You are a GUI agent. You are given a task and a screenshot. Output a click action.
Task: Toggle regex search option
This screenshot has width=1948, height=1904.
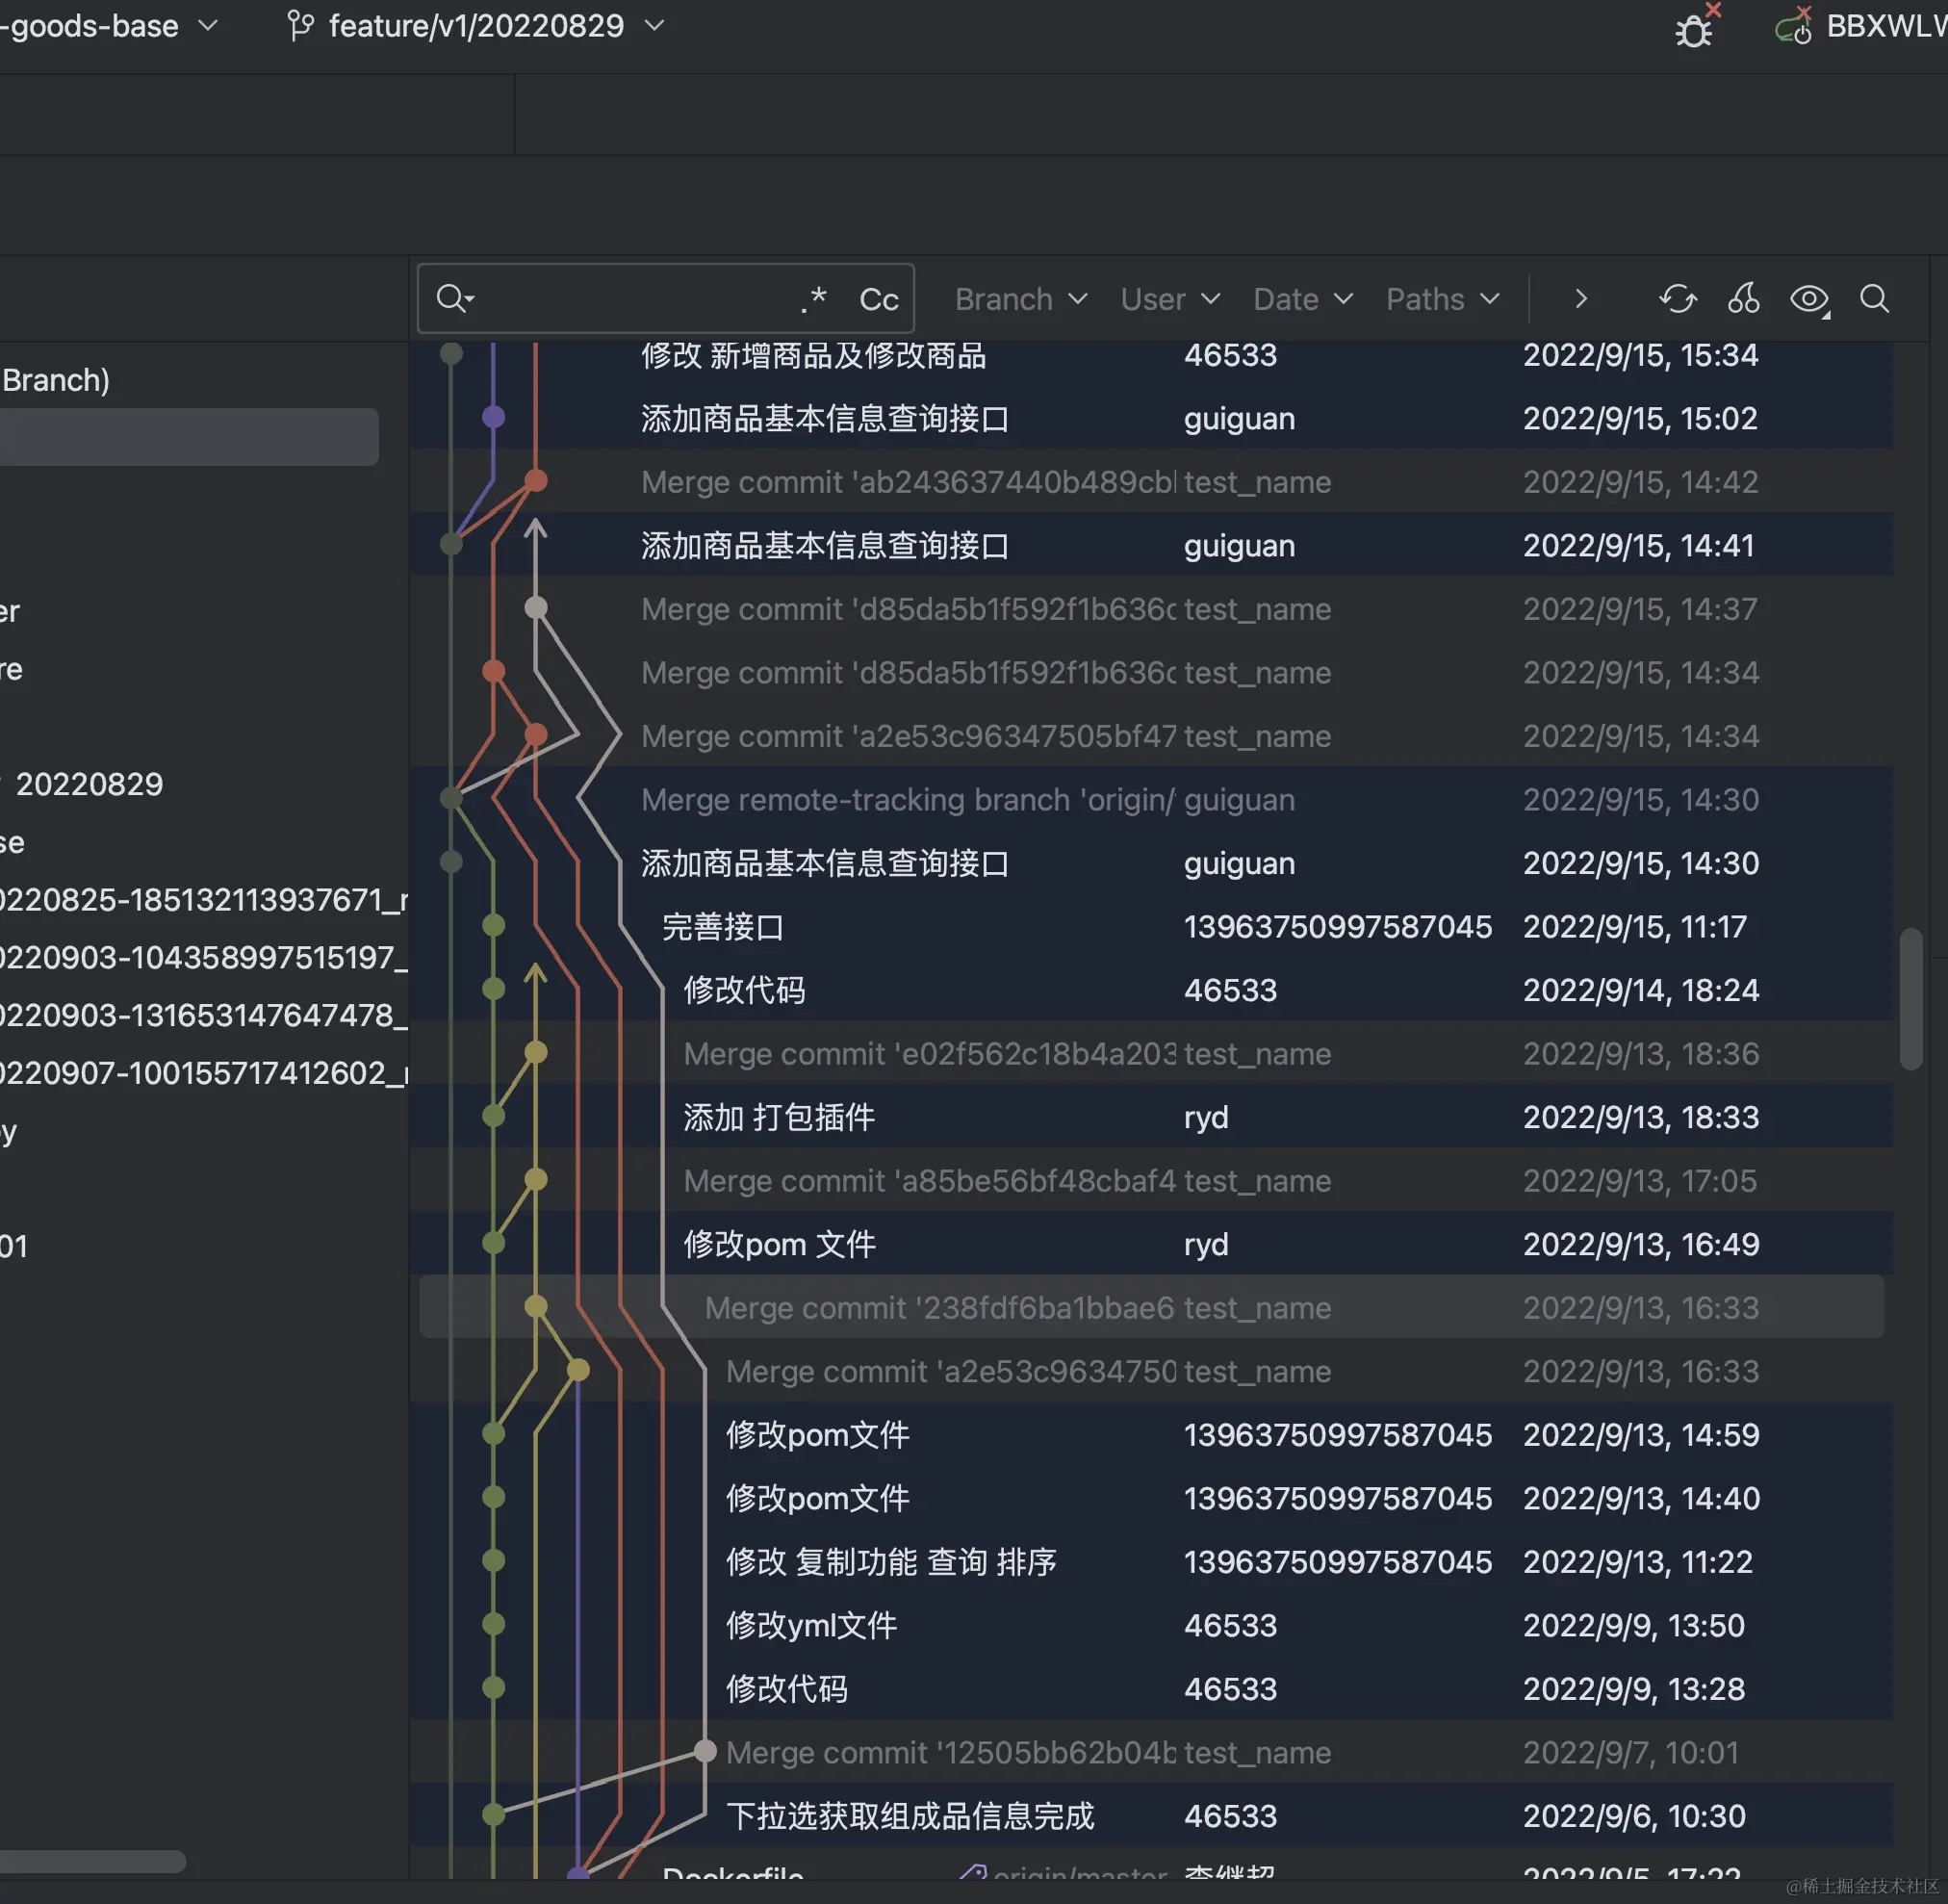(x=814, y=299)
